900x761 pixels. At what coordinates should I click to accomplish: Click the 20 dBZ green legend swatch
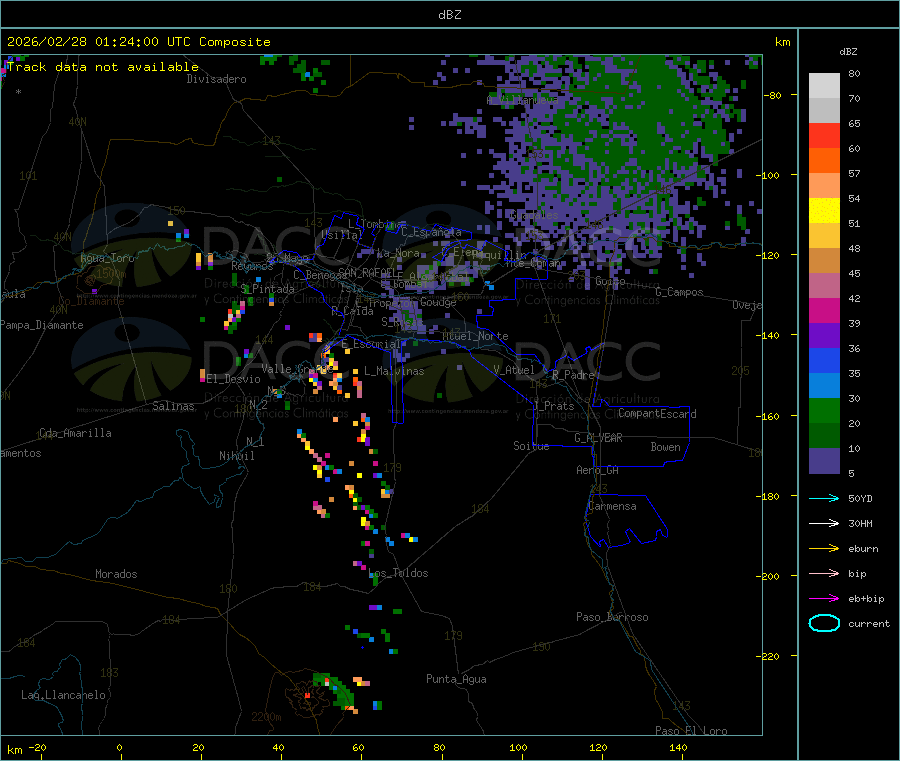(824, 410)
